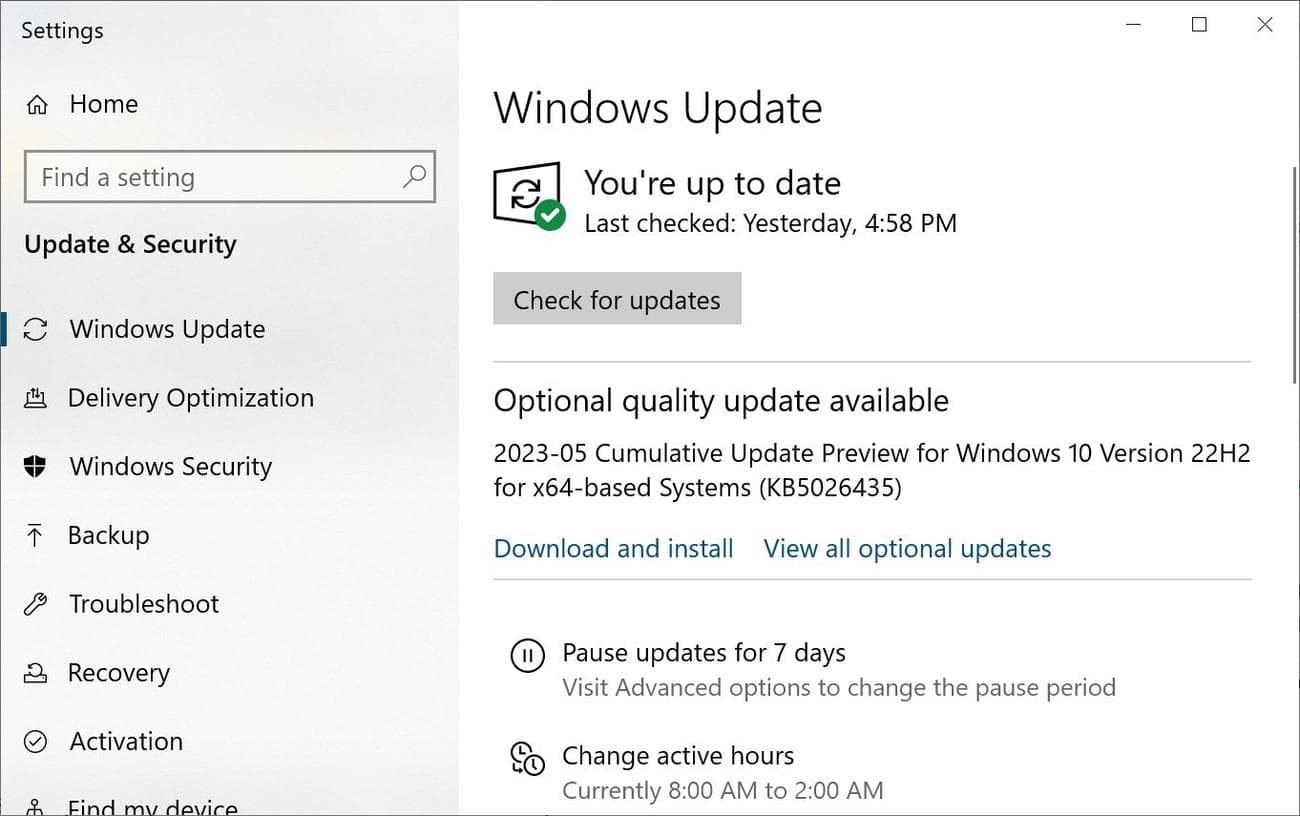
Task: Click the Activation checkmark icon
Action: 36,741
